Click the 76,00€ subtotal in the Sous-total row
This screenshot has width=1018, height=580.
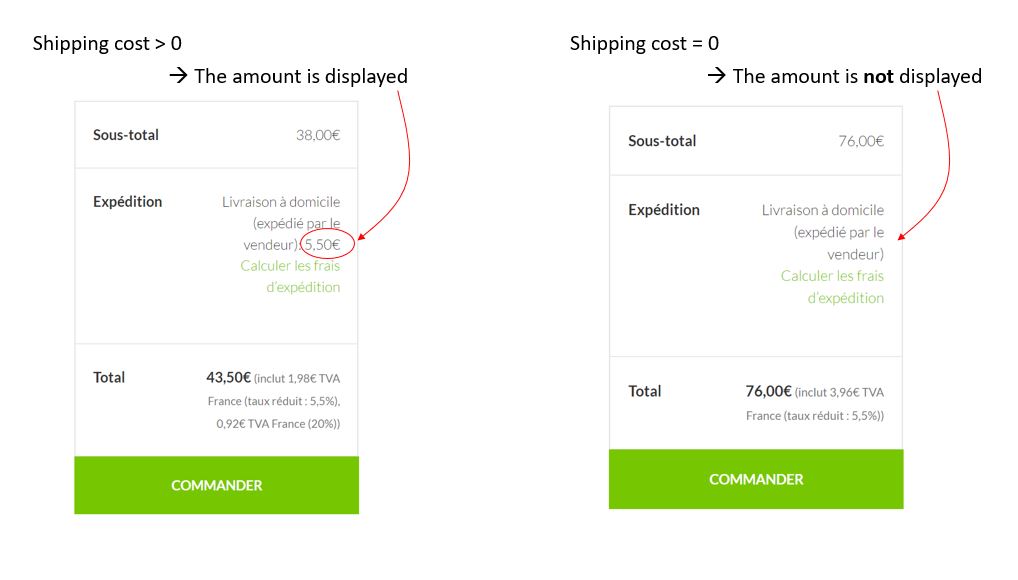(860, 141)
